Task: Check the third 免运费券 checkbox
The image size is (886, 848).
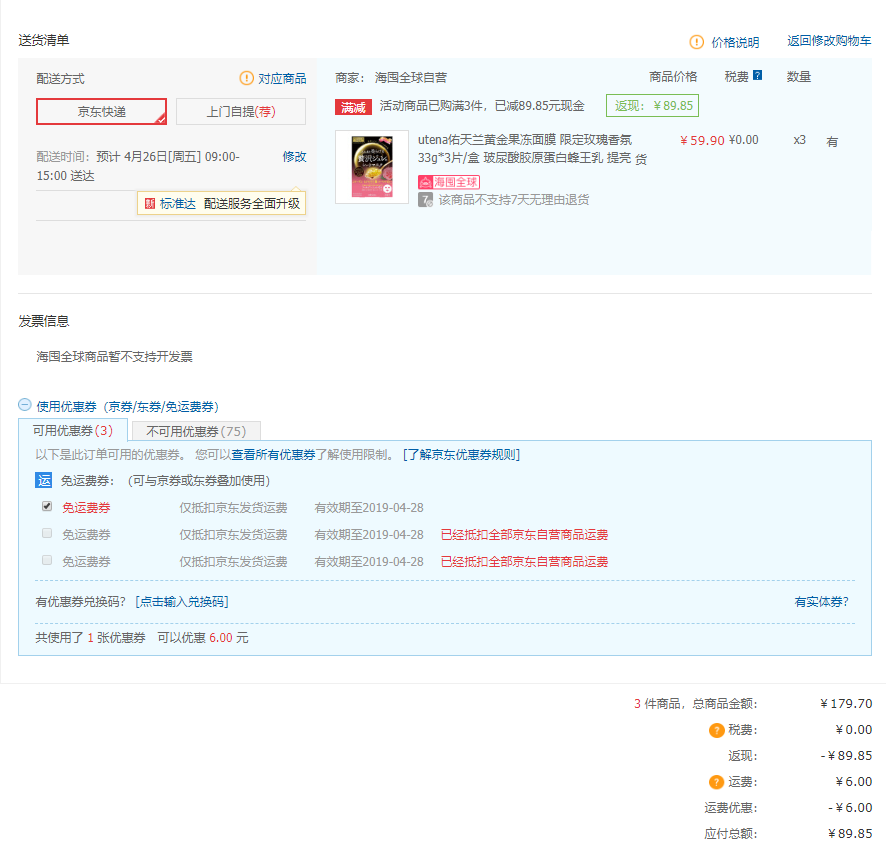Action: click(x=47, y=560)
